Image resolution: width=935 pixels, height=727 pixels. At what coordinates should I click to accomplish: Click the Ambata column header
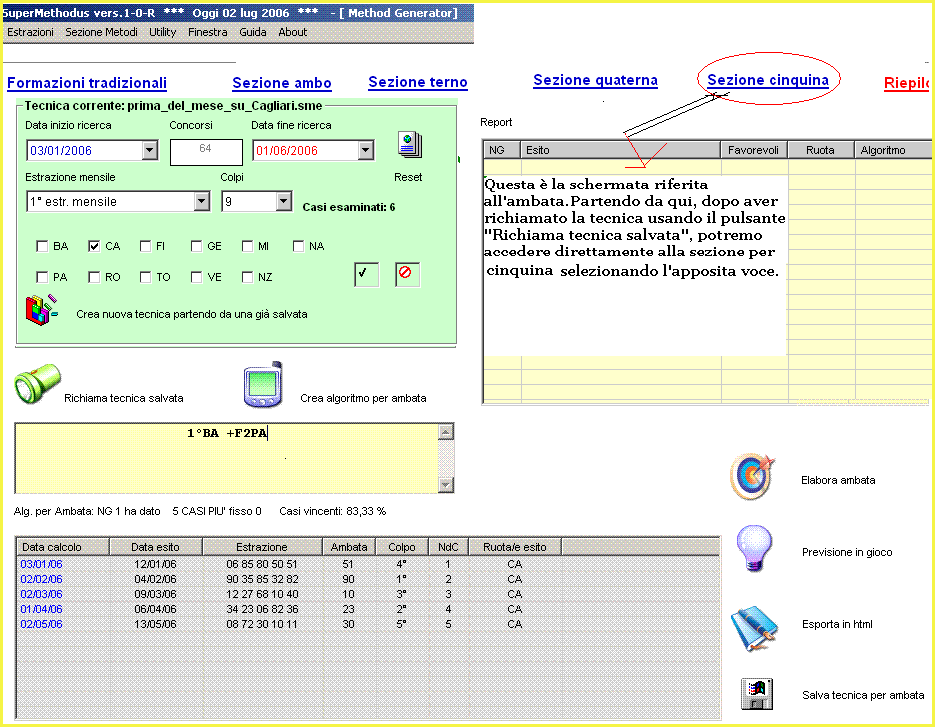pos(349,547)
